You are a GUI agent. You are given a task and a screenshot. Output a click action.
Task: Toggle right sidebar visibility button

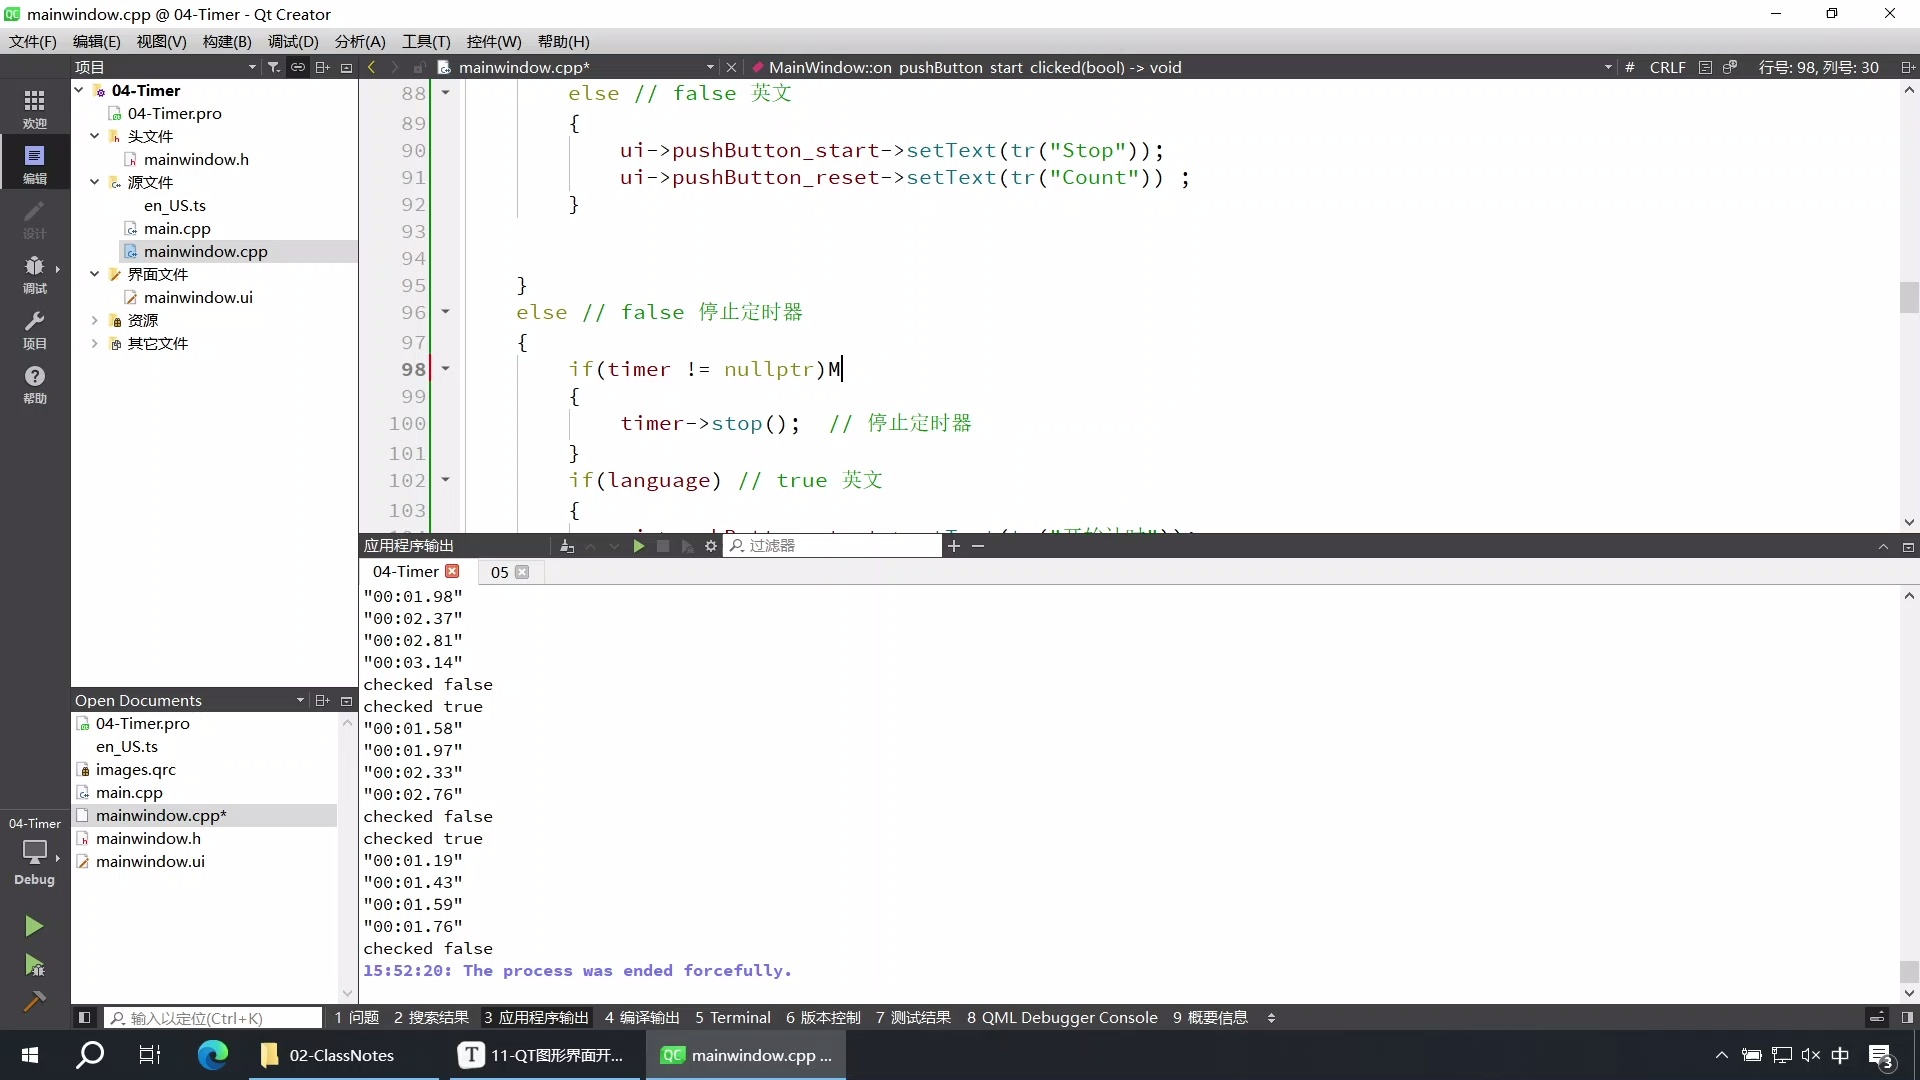[x=1907, y=1018]
